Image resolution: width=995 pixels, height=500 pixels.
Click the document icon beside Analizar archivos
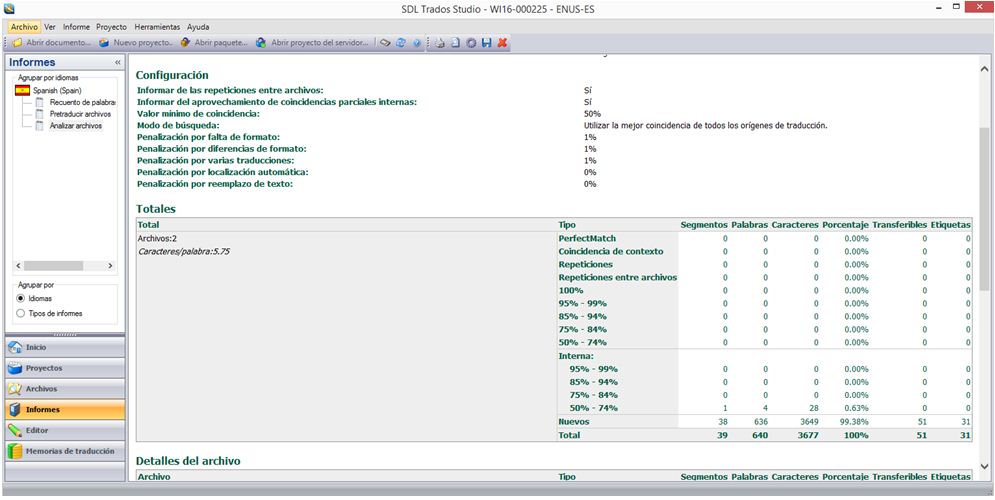pyautogui.click(x=39, y=126)
